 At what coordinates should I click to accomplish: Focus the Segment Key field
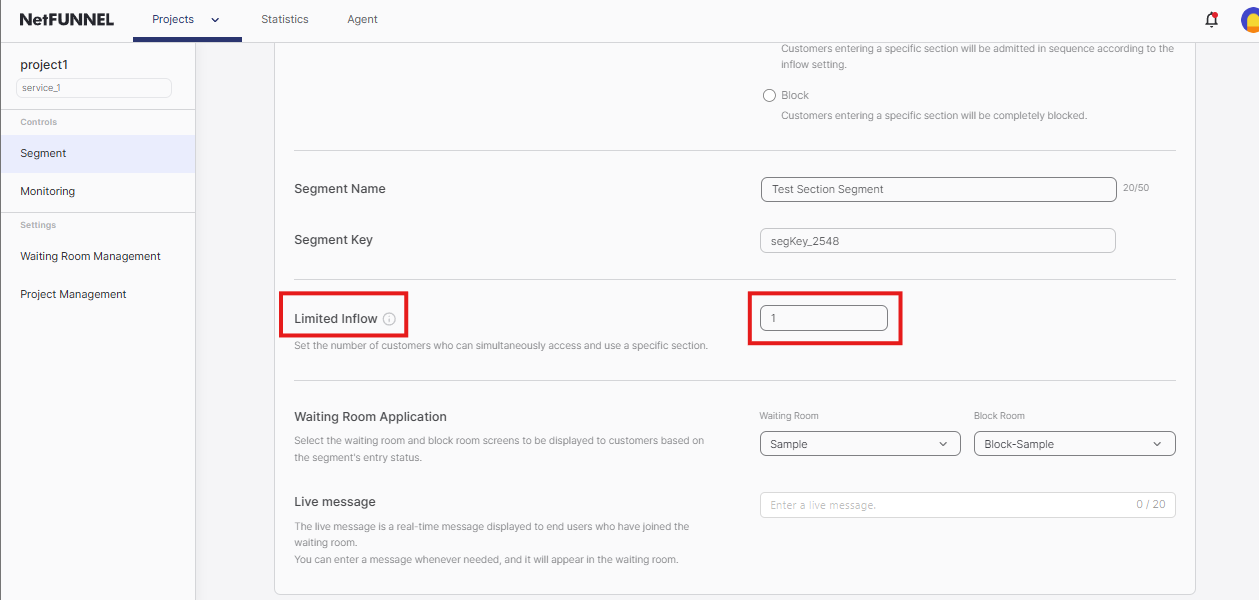pos(937,241)
